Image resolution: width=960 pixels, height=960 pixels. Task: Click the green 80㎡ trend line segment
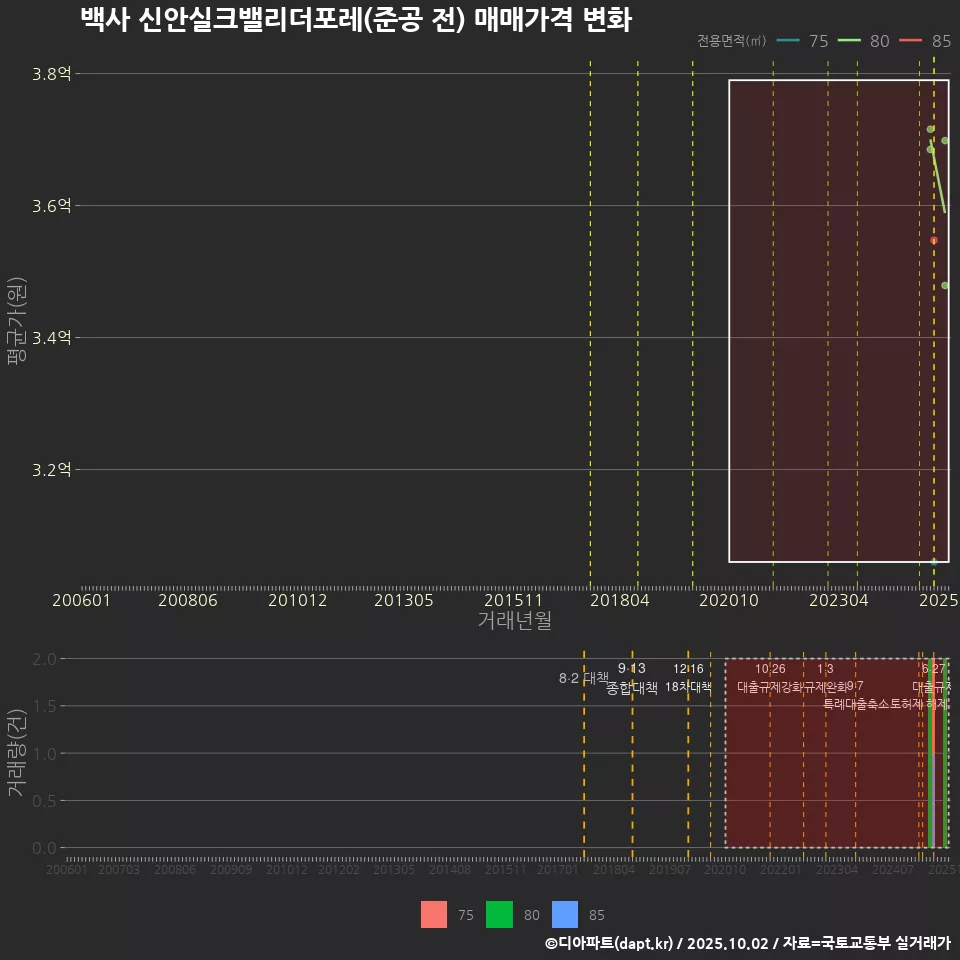pyautogui.click(x=939, y=181)
